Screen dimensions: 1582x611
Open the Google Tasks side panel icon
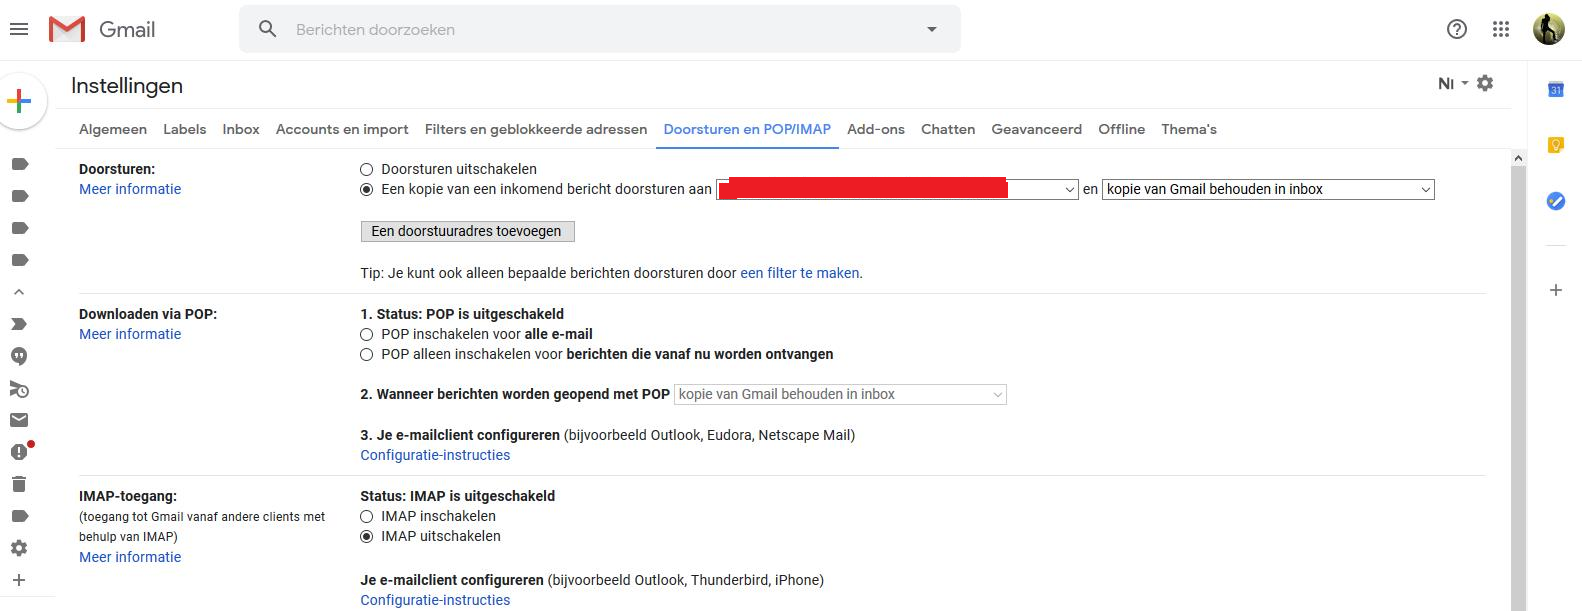[x=1555, y=201]
